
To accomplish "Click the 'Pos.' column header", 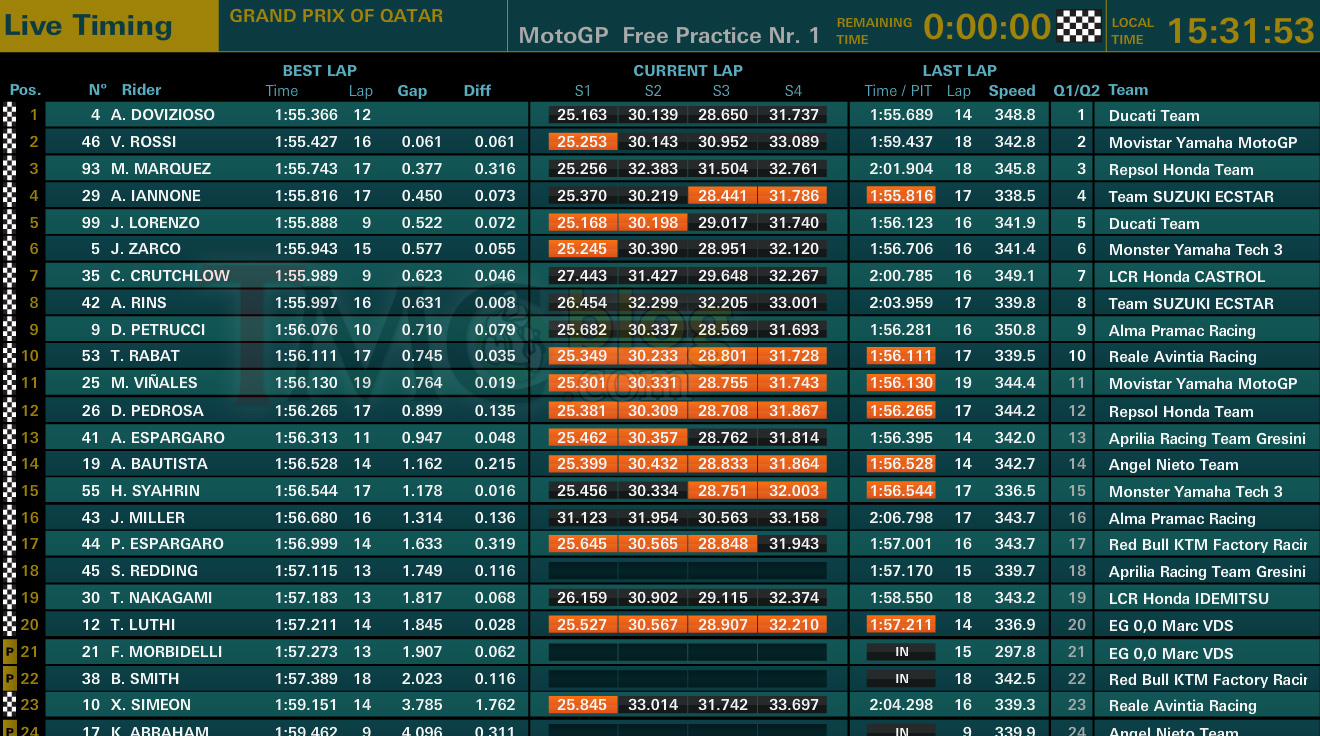I will [25, 90].
